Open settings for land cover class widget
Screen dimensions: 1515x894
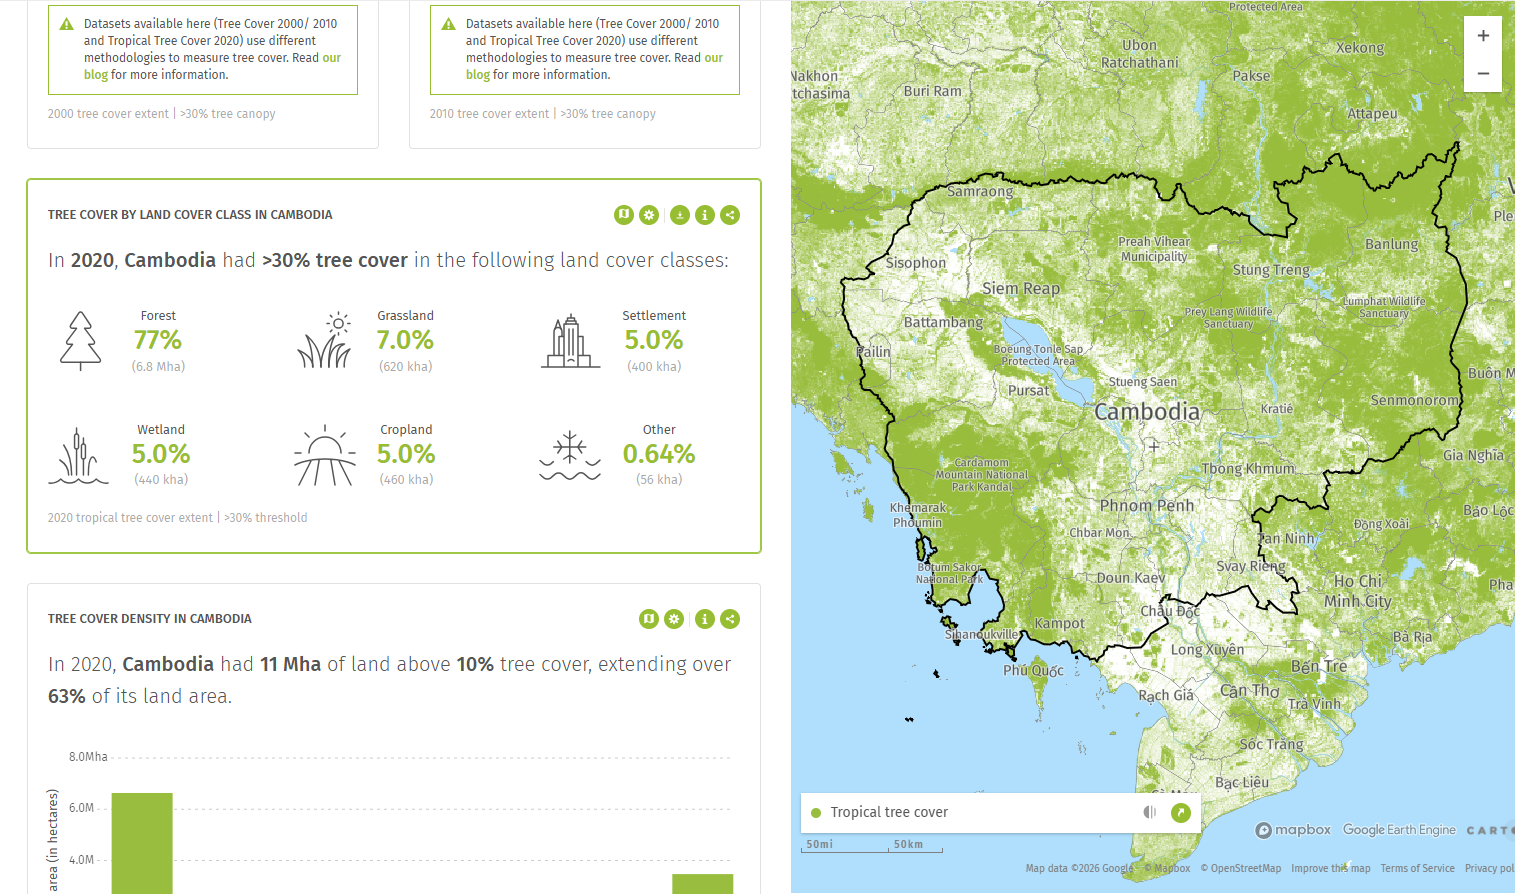click(x=649, y=215)
